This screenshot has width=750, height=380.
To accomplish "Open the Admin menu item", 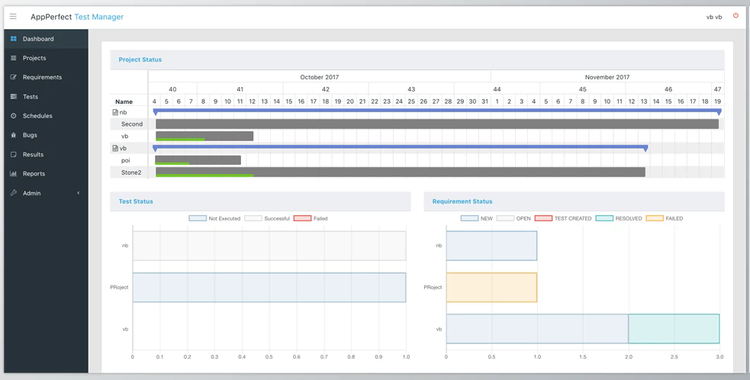I will click(x=46, y=193).
